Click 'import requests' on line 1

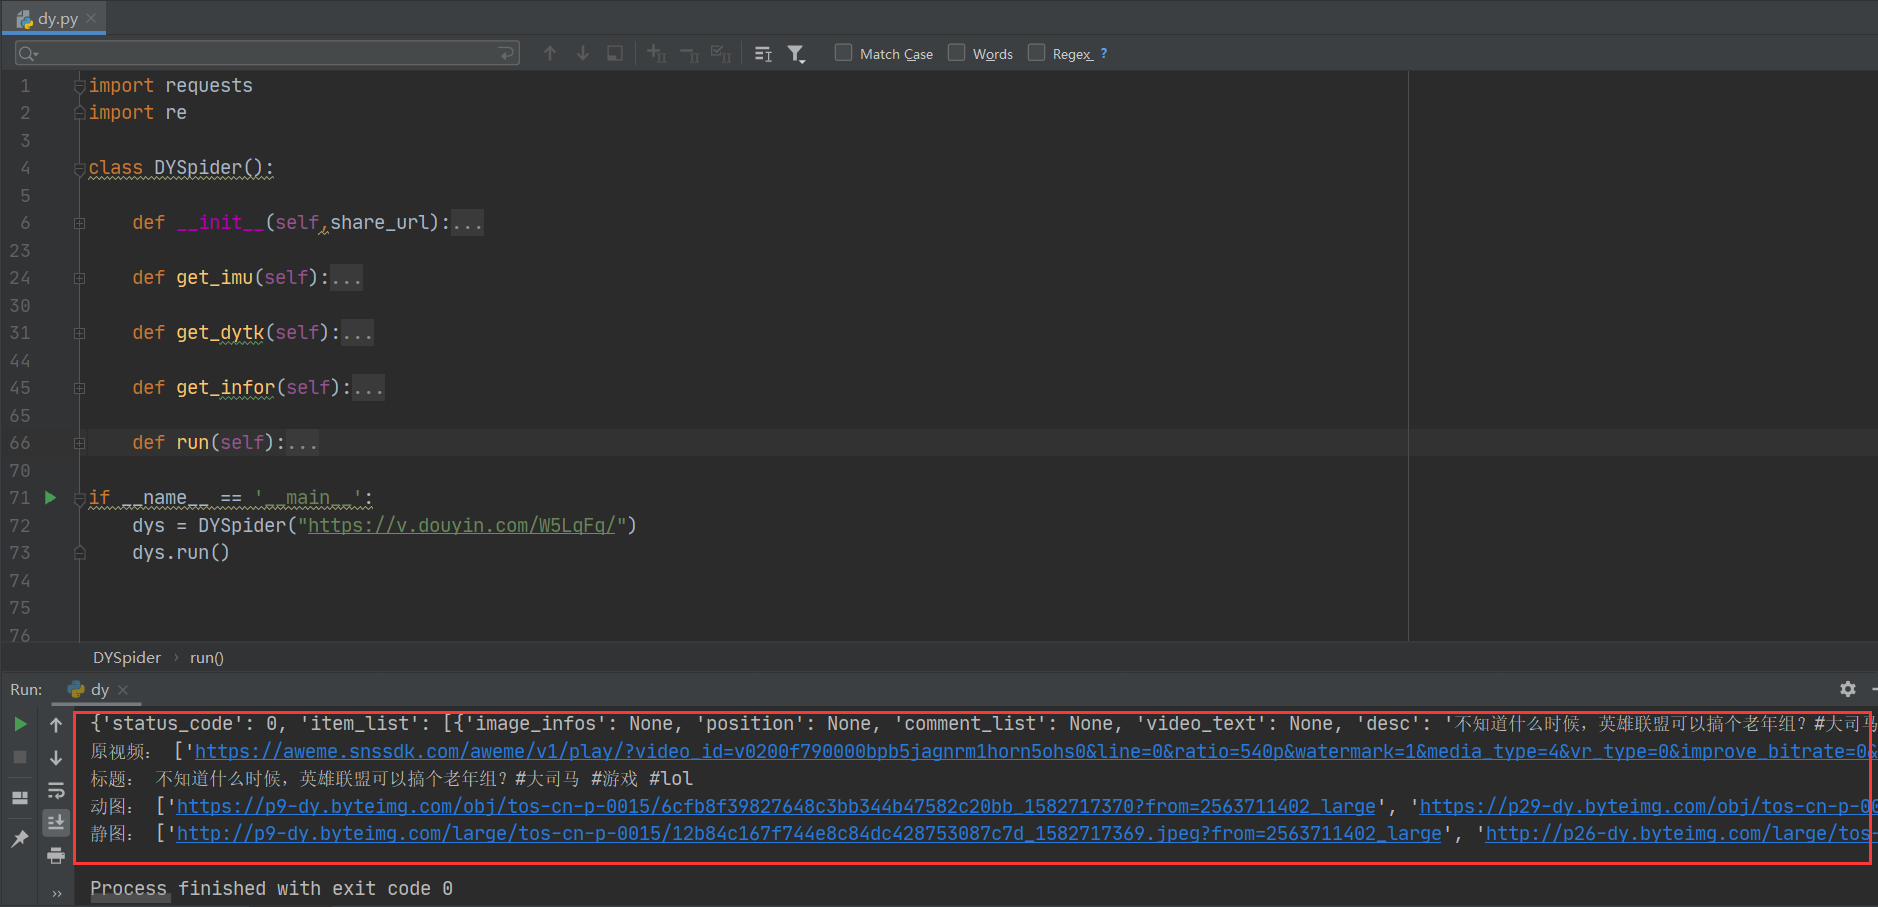click(x=171, y=86)
